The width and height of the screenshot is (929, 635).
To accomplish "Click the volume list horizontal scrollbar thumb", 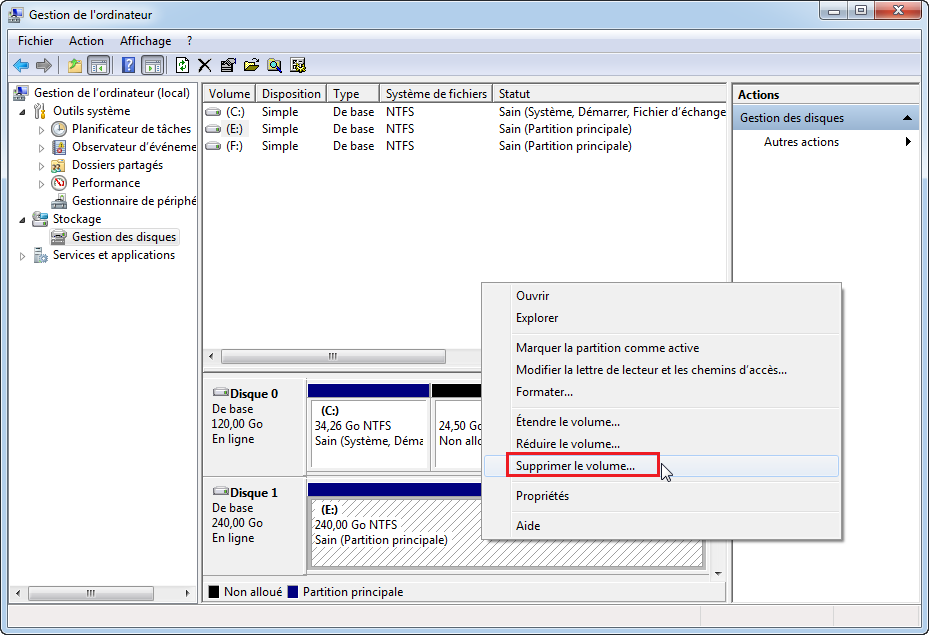I will click(x=333, y=356).
